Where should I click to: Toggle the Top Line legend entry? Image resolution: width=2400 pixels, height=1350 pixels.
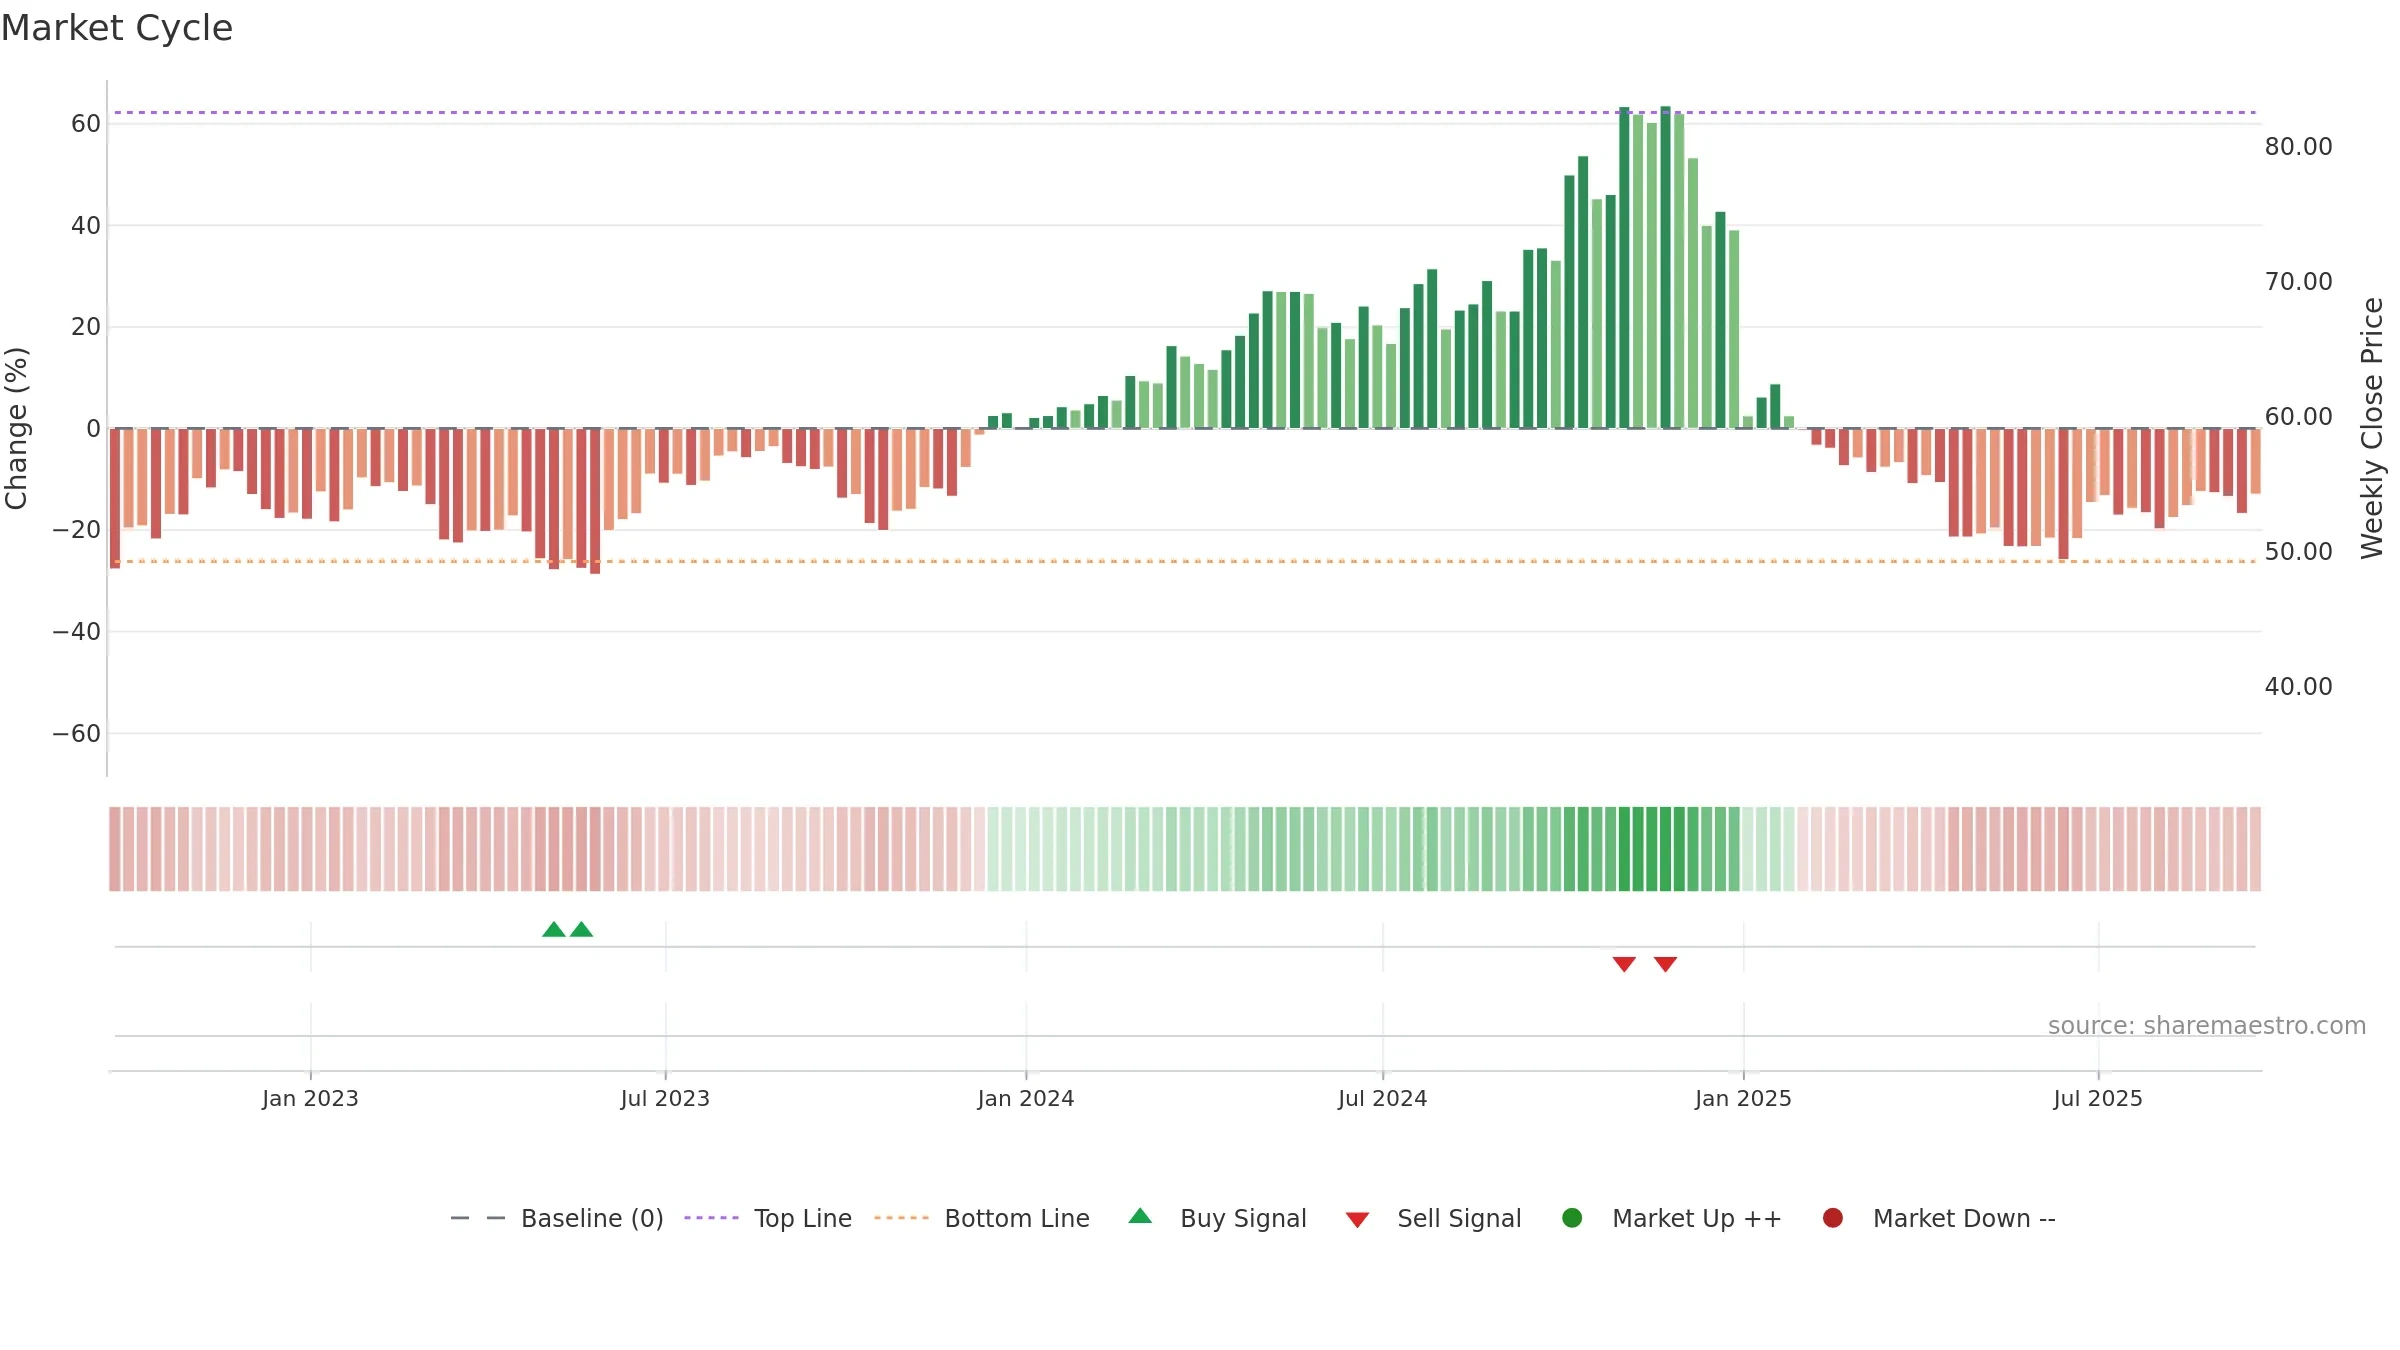[x=768, y=1218]
